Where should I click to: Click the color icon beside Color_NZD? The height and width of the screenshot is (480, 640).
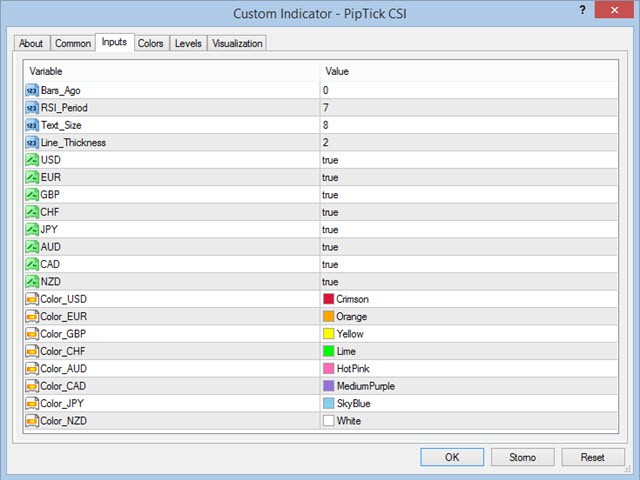(x=32, y=421)
